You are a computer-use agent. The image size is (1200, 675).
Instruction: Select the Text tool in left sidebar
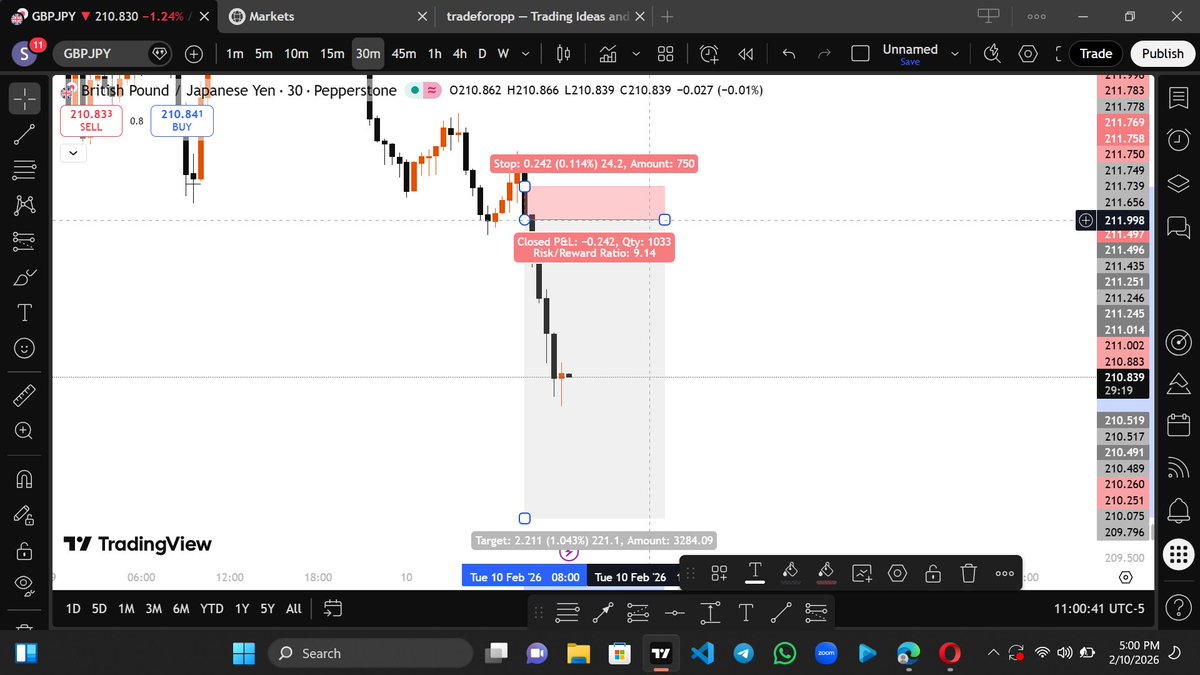pyautogui.click(x=26, y=313)
